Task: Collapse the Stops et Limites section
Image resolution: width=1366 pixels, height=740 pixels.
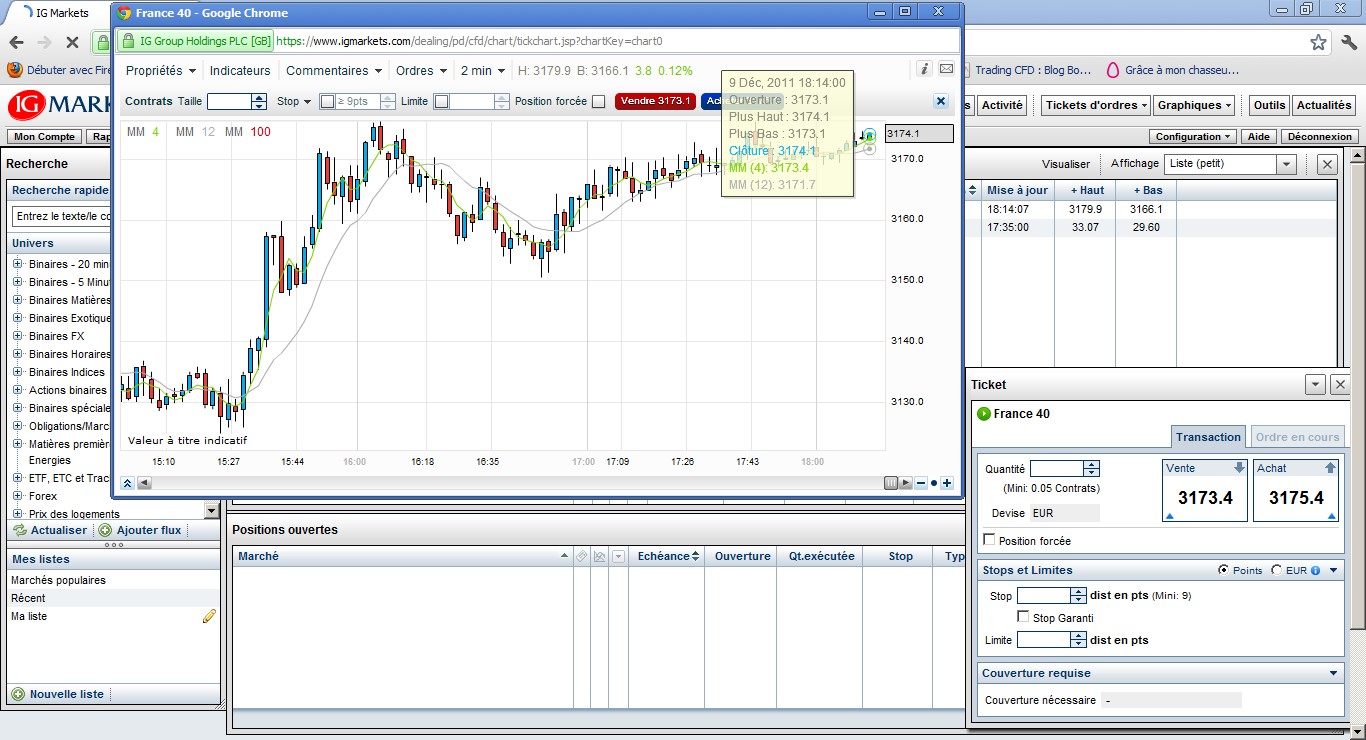Action: [x=1333, y=570]
